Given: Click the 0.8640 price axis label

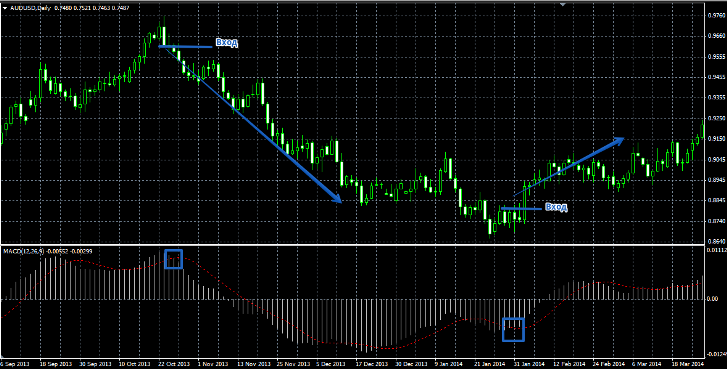Looking at the screenshot, I should (x=716, y=241).
